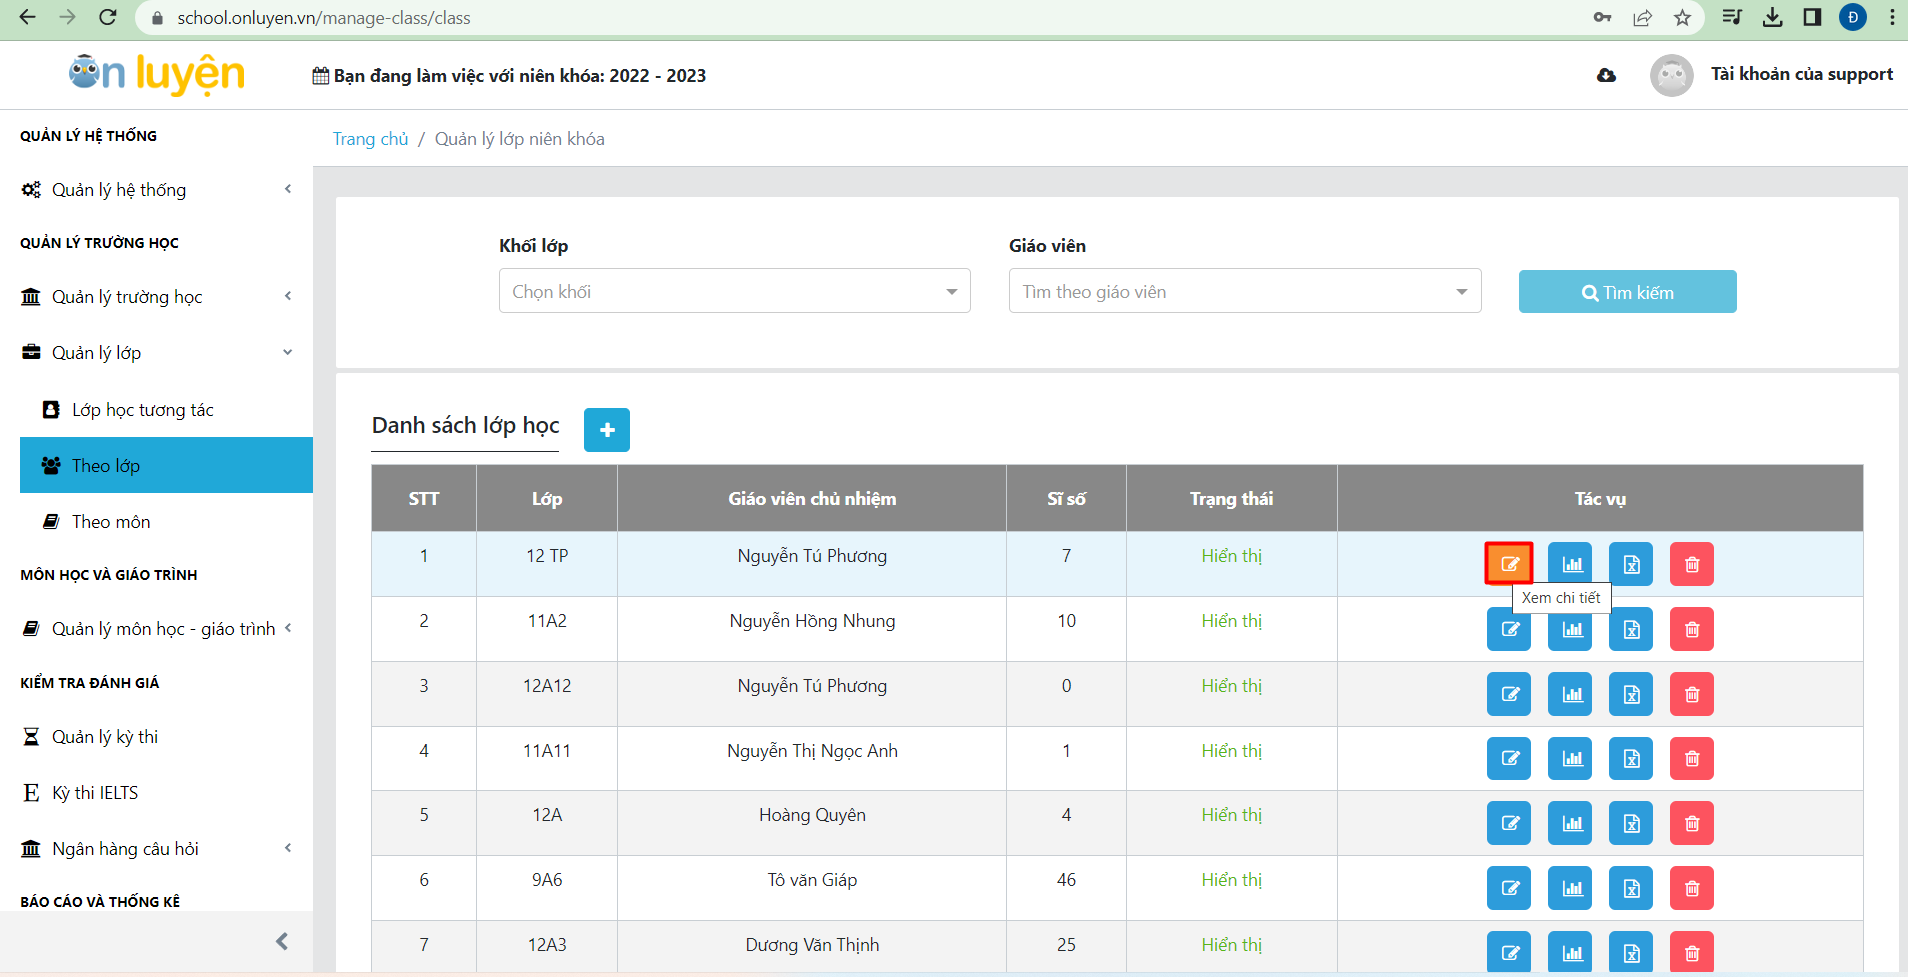Click the plus button to add class
The image size is (1908, 977).
(x=606, y=430)
